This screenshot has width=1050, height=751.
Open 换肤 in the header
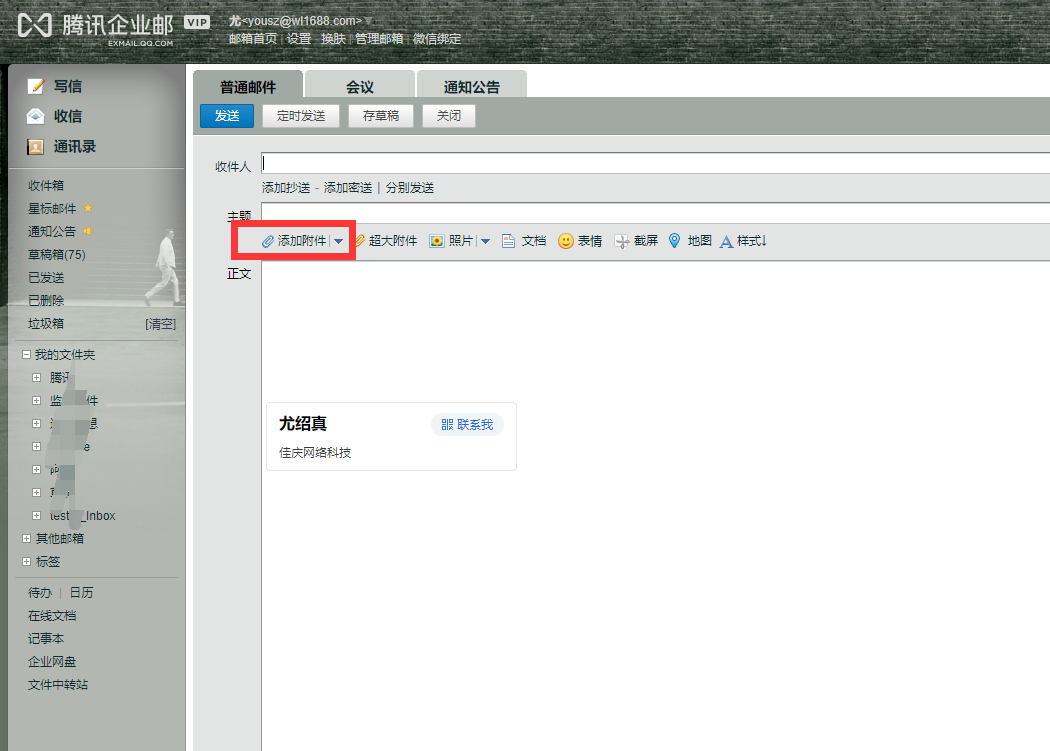[x=333, y=39]
